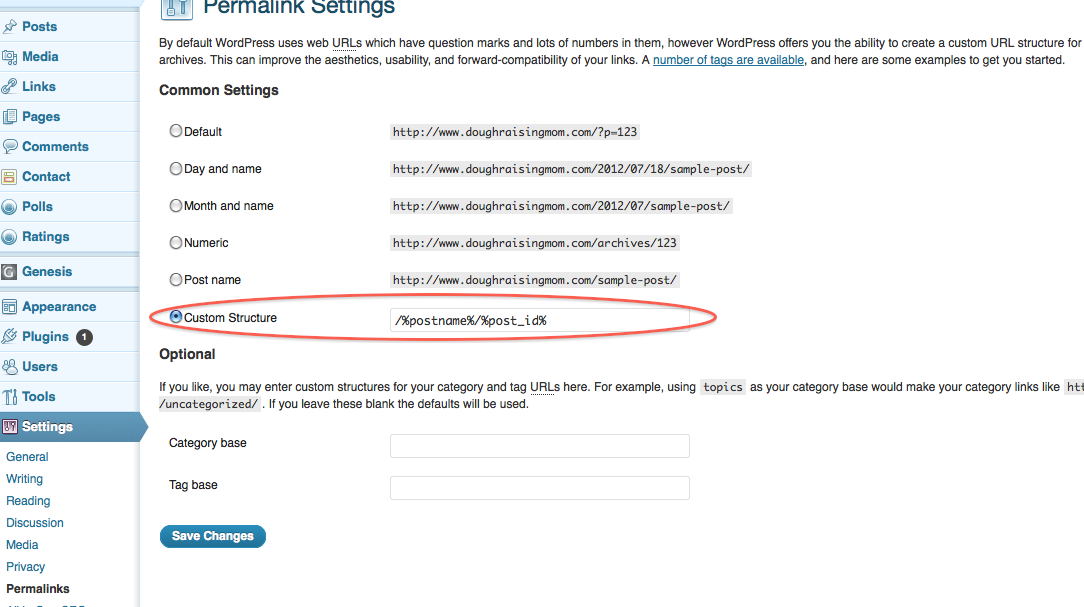Go to the Links menu
This screenshot has height=607, width=1084.
pyautogui.click(x=39, y=86)
